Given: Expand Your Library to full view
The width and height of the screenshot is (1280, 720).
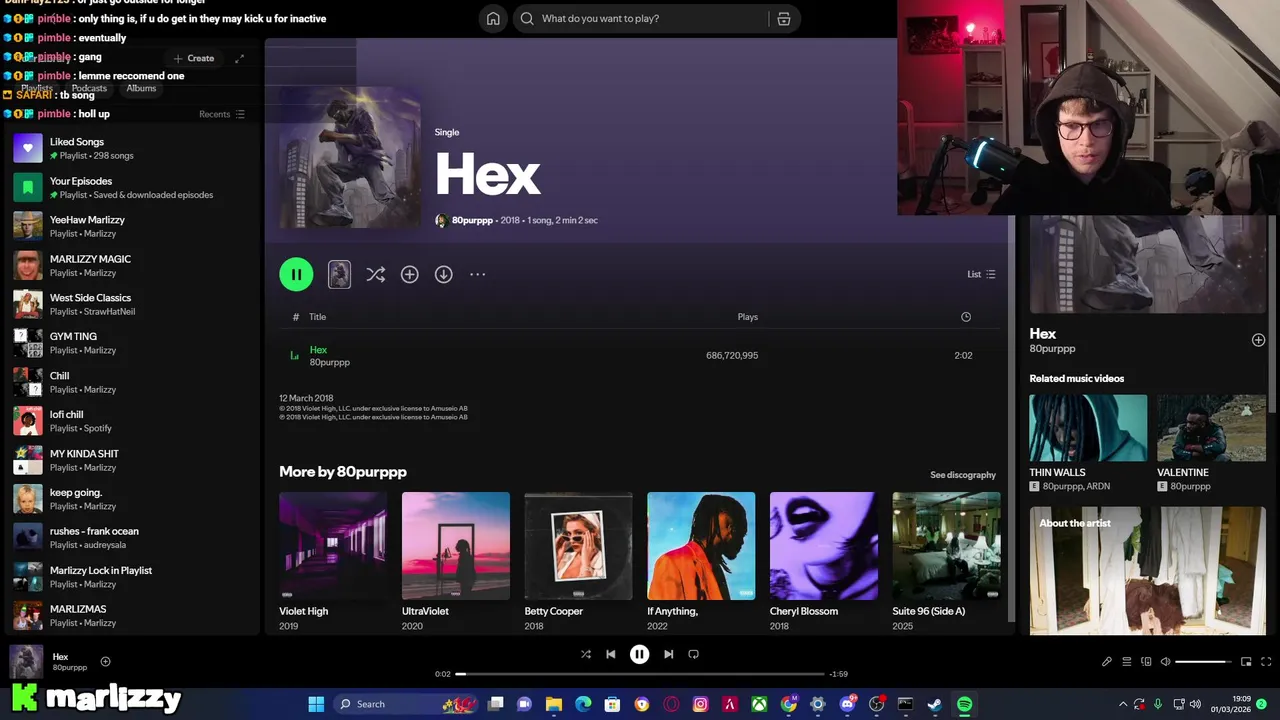Looking at the screenshot, I should click(239, 58).
